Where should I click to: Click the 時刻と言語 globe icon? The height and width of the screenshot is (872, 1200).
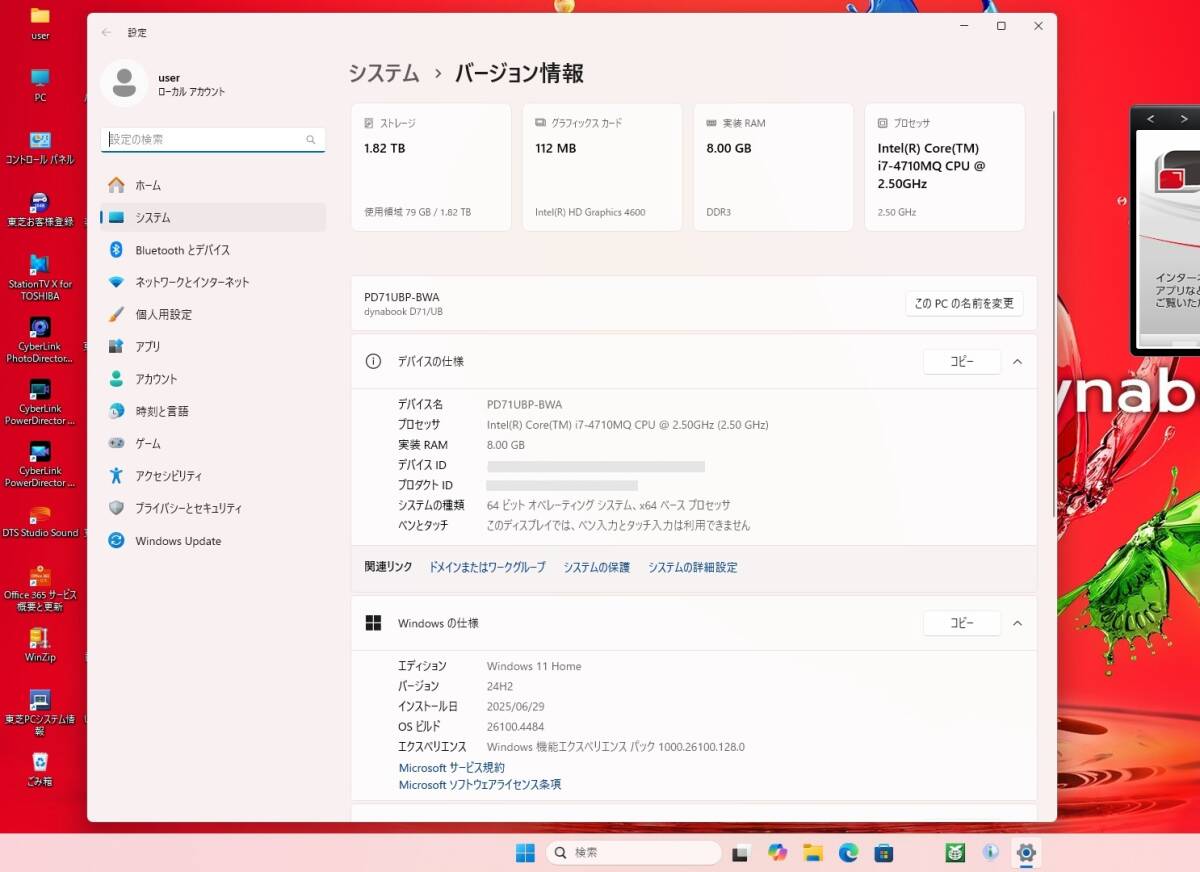[116, 411]
